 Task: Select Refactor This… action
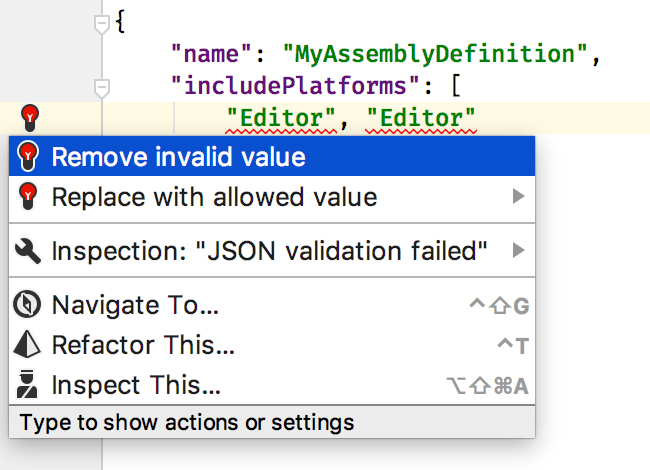tap(272, 344)
